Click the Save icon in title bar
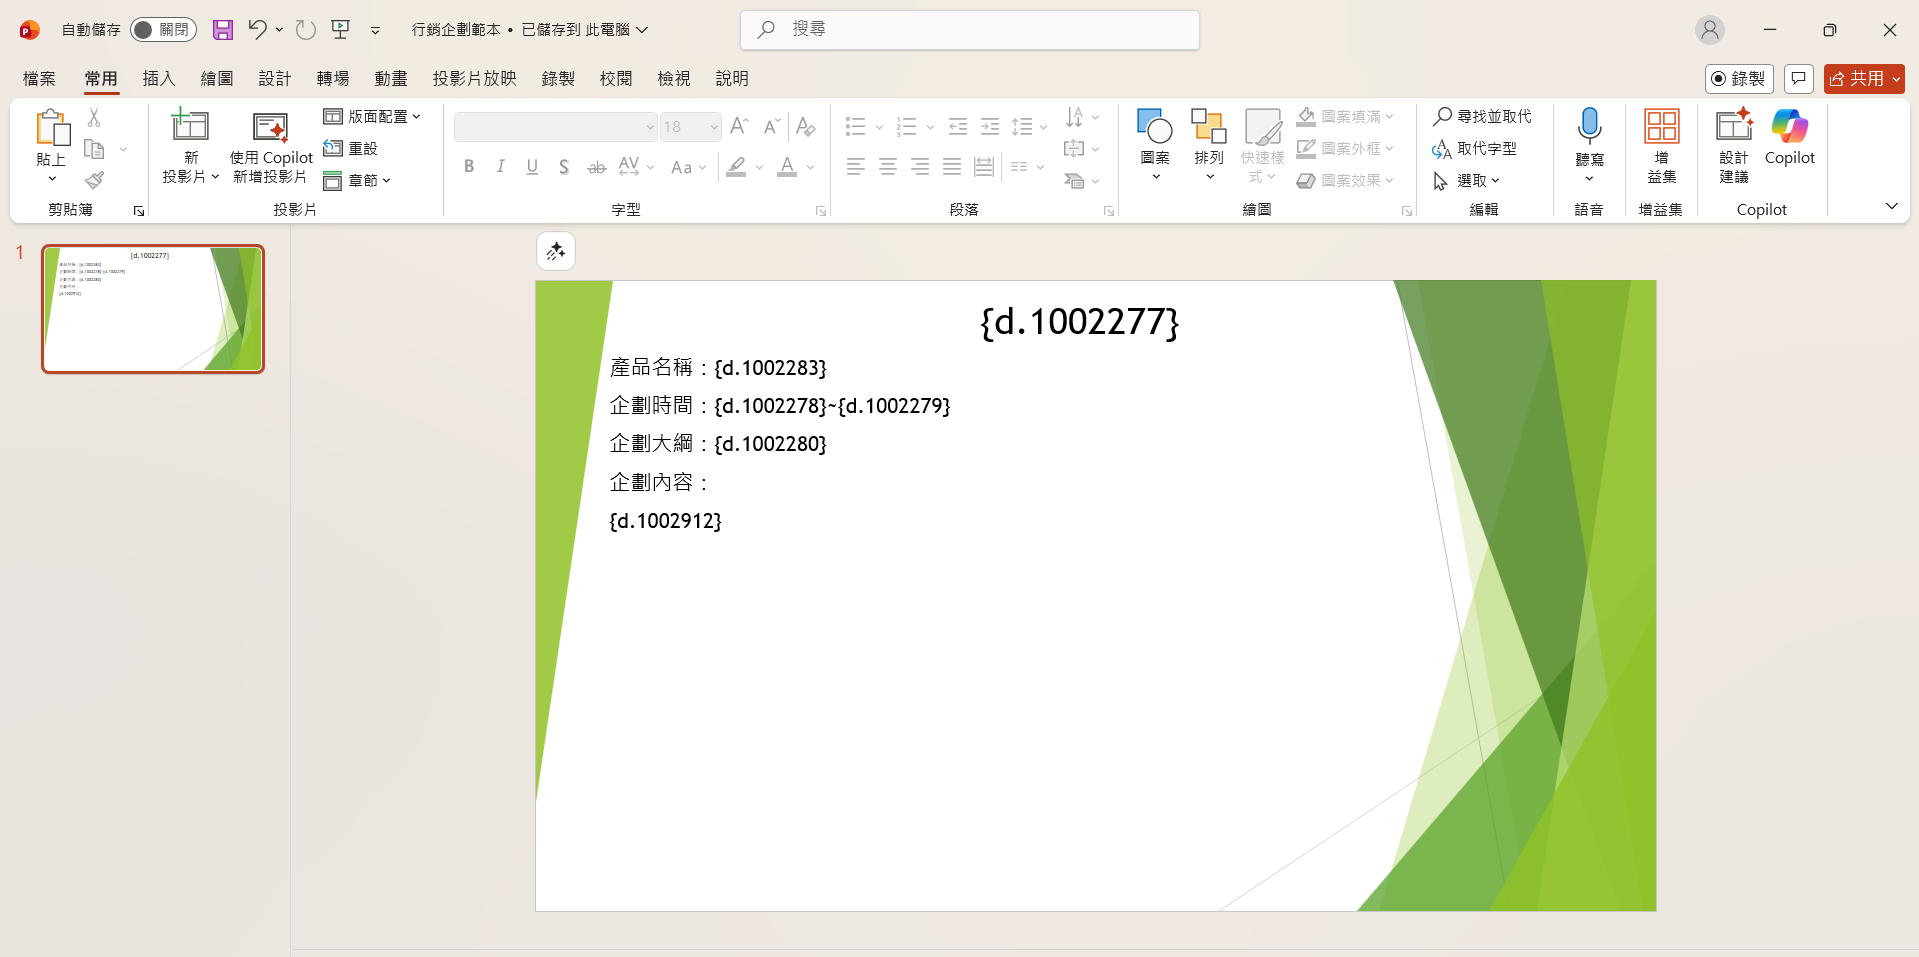The image size is (1919, 957). [223, 30]
